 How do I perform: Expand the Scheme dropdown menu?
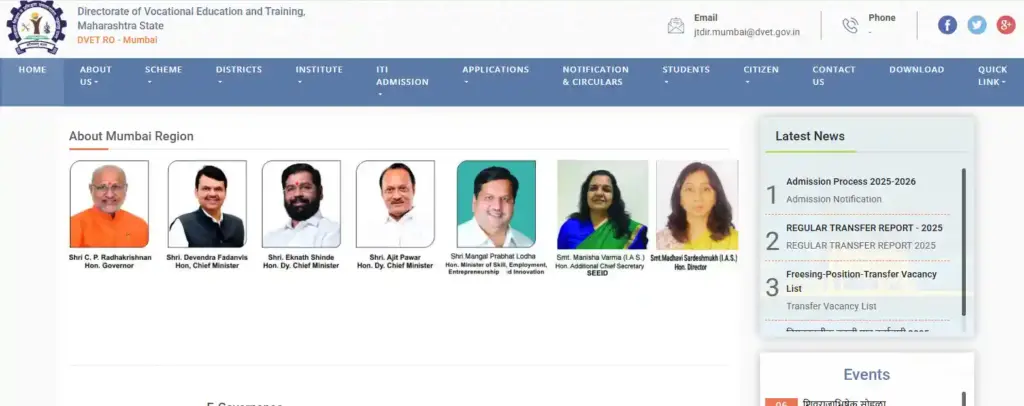(x=163, y=76)
